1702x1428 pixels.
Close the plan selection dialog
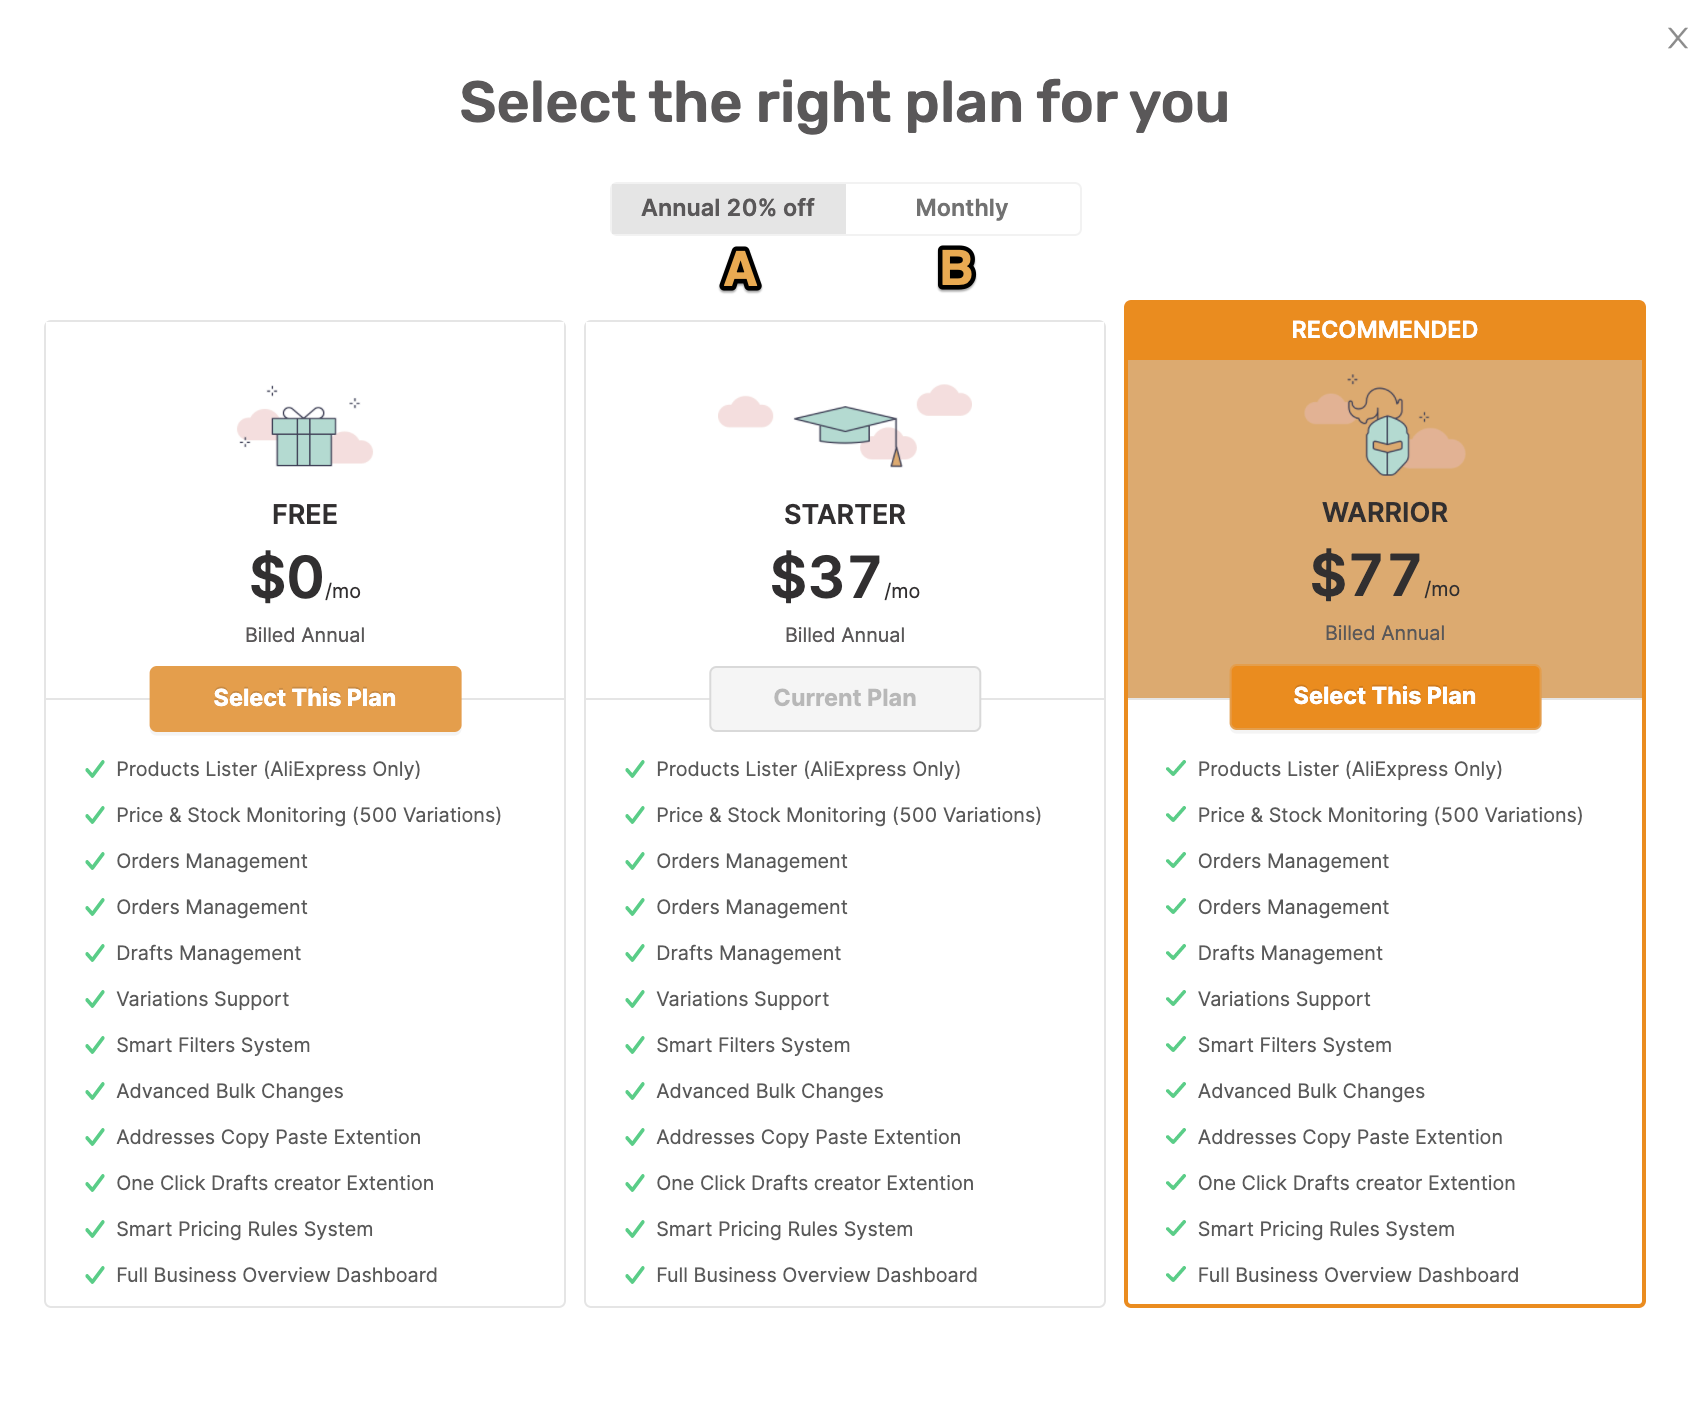1677,38
